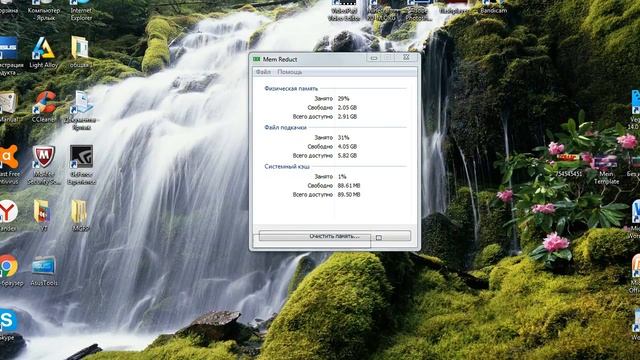Open the Помощь menu in Mem Reduct
The width and height of the screenshot is (640, 360).
pos(289,72)
